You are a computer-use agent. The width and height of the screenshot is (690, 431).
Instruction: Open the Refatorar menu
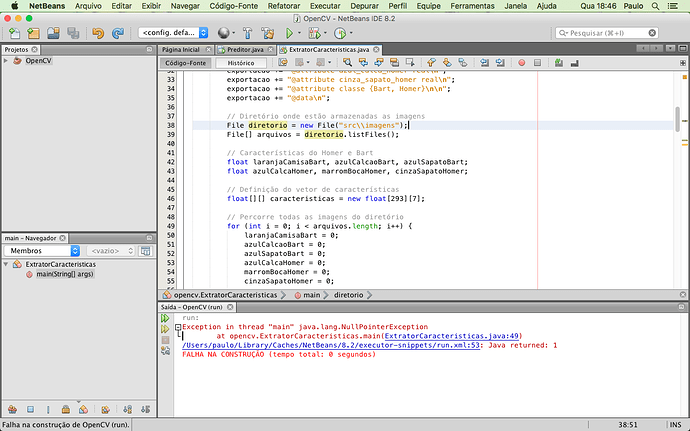284,6
